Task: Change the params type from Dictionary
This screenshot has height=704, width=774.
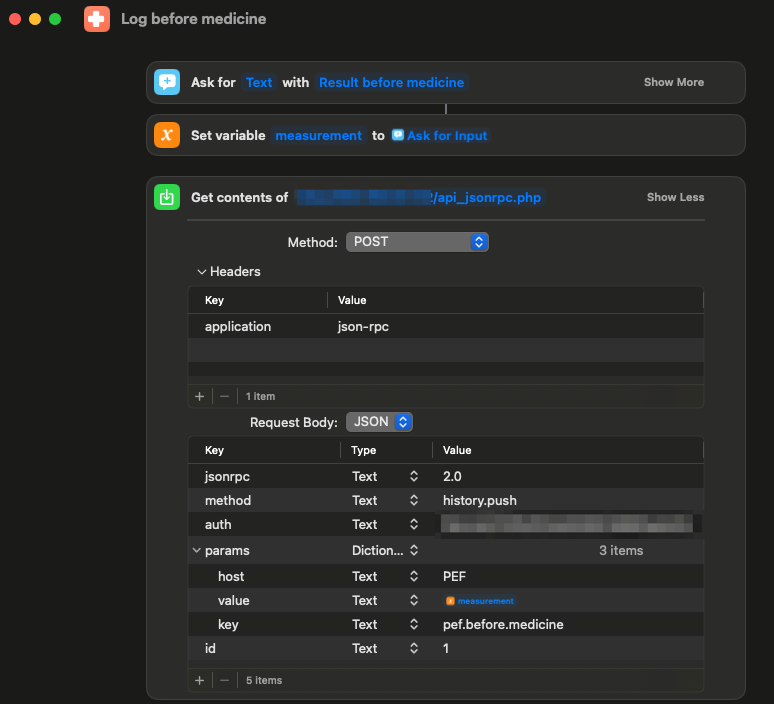Action: pos(385,551)
